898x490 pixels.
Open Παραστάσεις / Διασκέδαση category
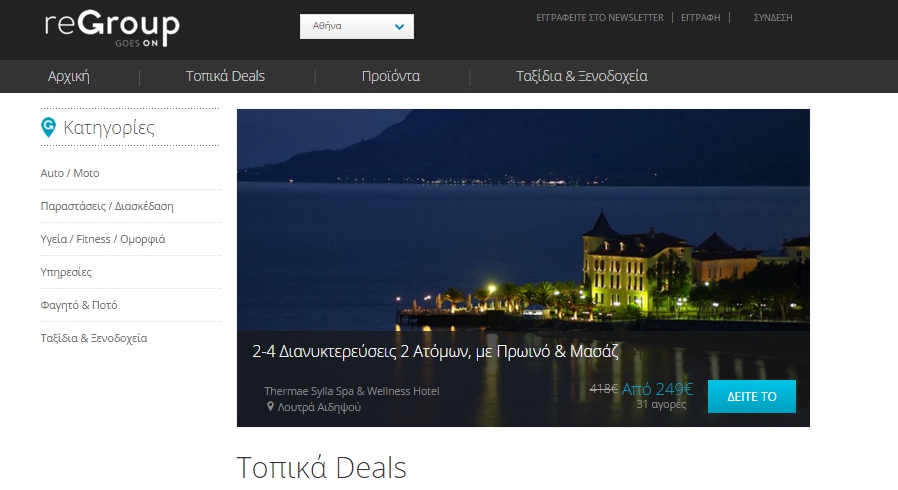pos(107,206)
